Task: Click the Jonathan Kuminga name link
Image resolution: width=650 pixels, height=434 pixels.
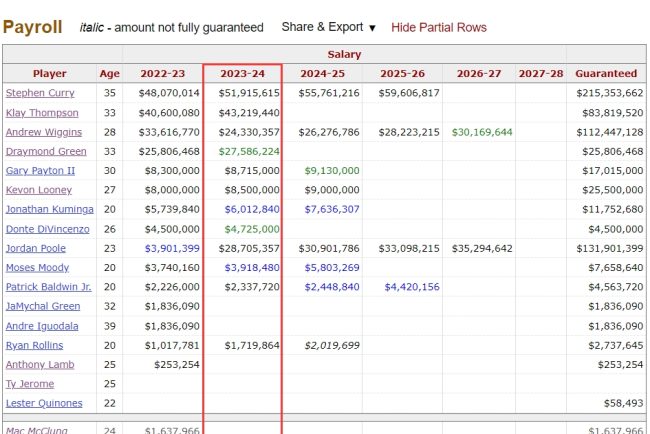Action: pyautogui.click(x=49, y=209)
